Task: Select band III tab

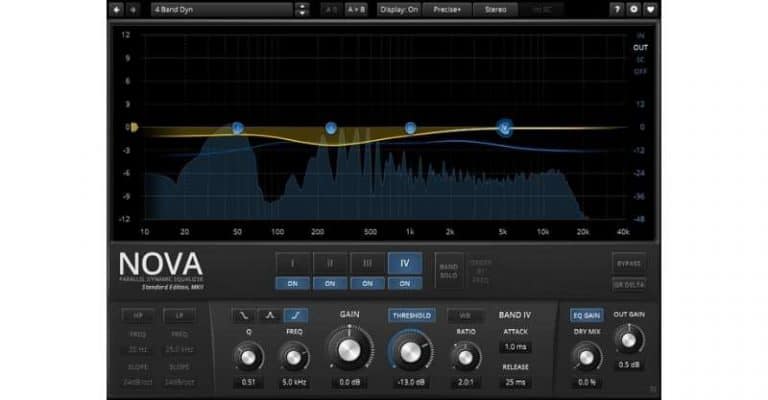Action: pos(367,263)
